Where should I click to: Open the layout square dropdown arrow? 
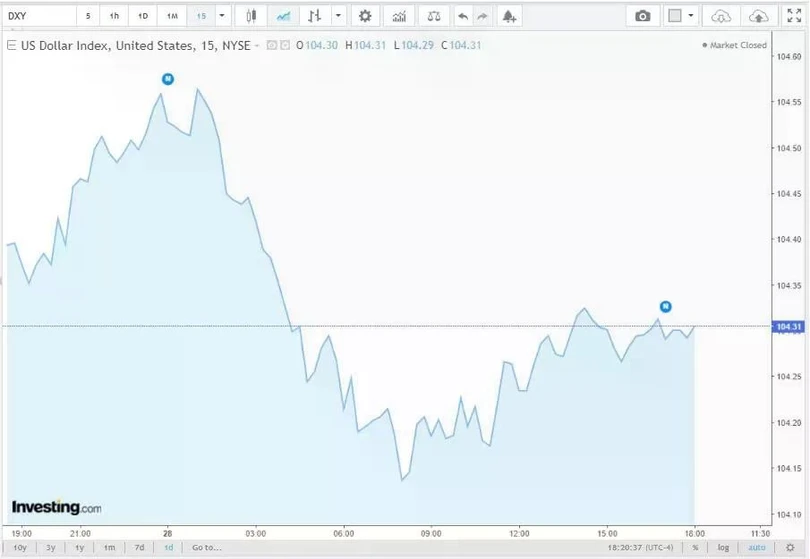click(x=691, y=16)
